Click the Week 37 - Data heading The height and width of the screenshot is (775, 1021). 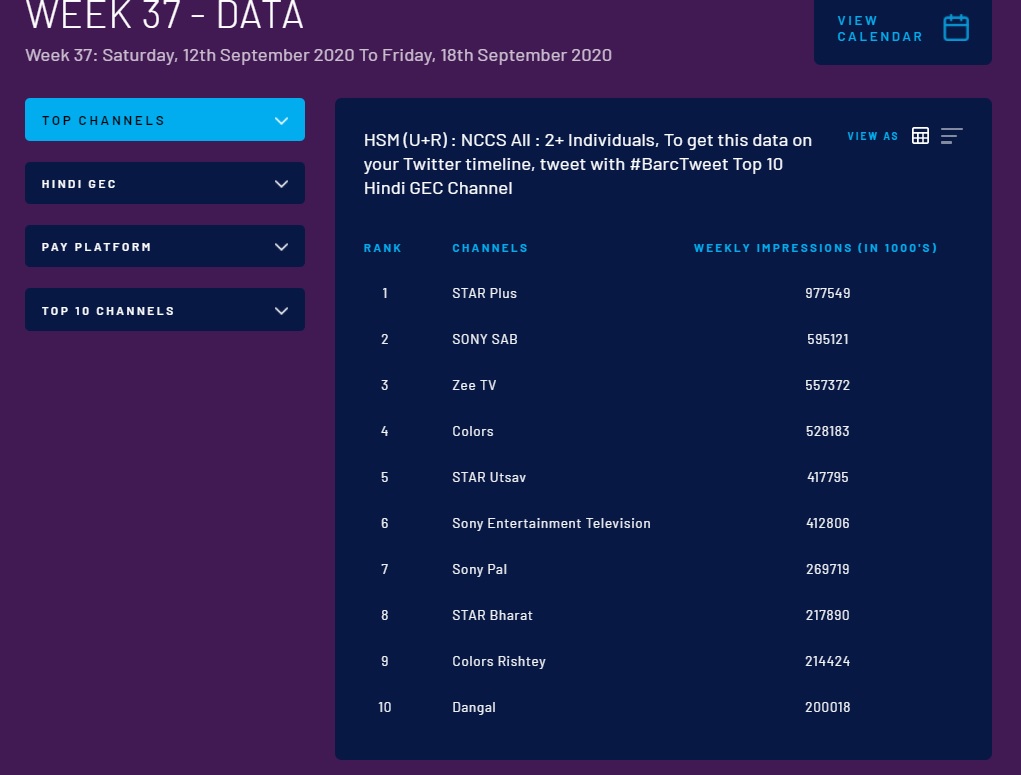pos(164,16)
